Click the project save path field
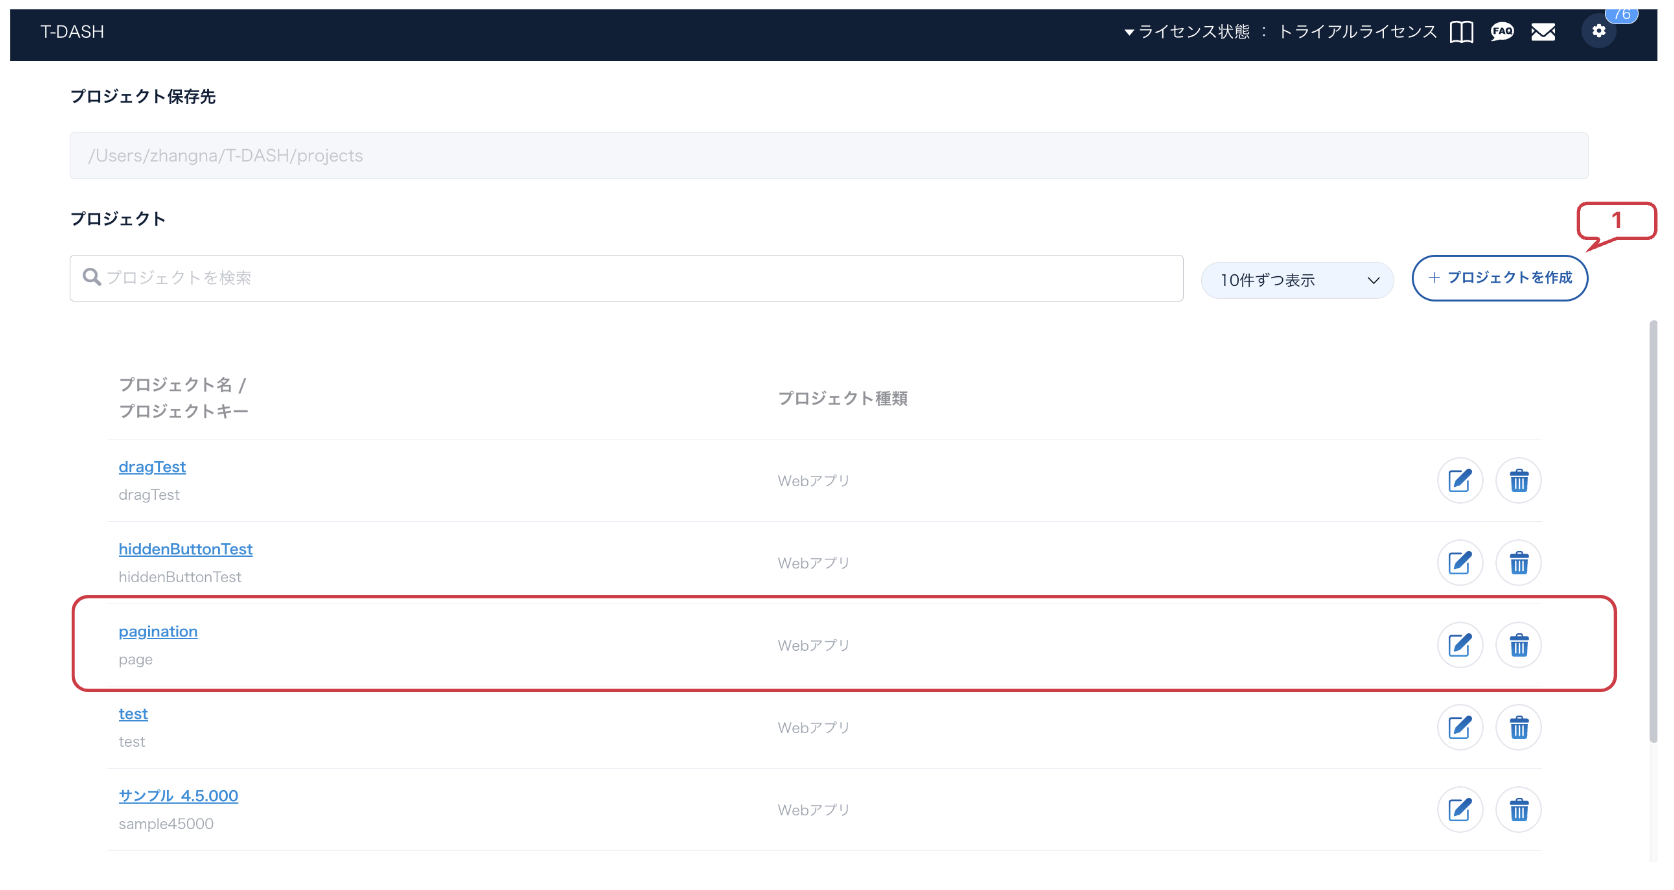The height and width of the screenshot is (890, 1674). click(x=829, y=156)
